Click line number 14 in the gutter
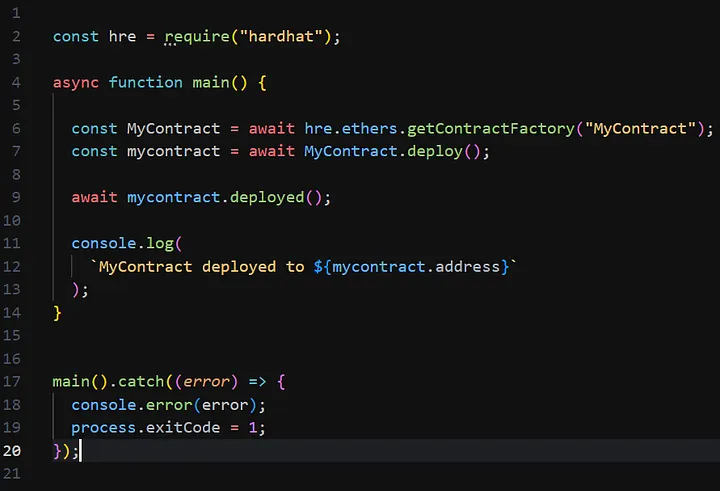This screenshot has height=491, width=720. [x=15, y=312]
